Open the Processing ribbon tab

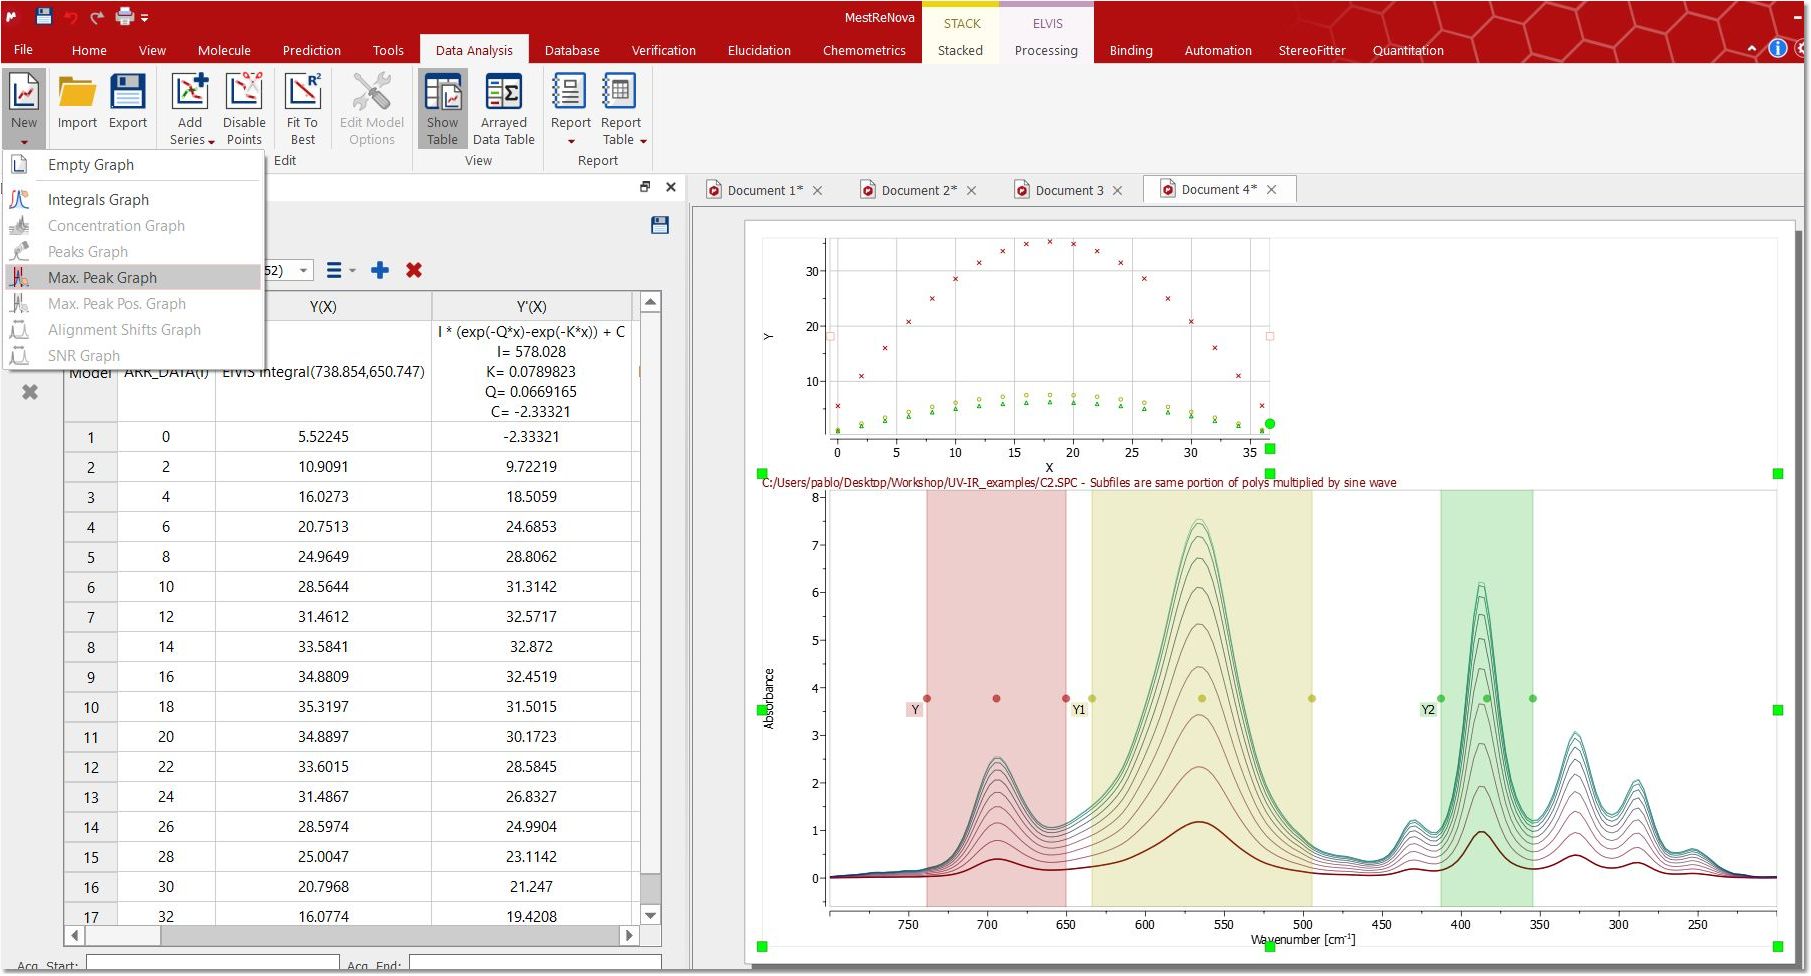click(x=1046, y=50)
